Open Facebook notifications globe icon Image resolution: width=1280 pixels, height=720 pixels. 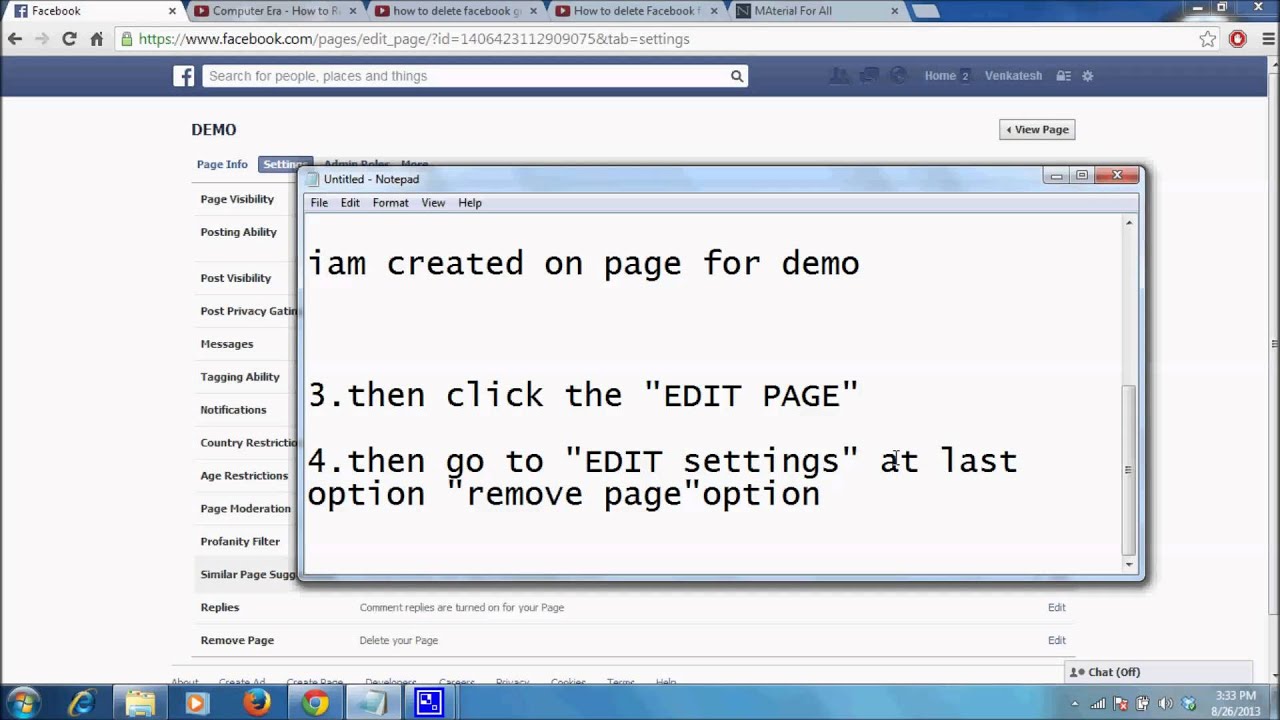point(898,76)
